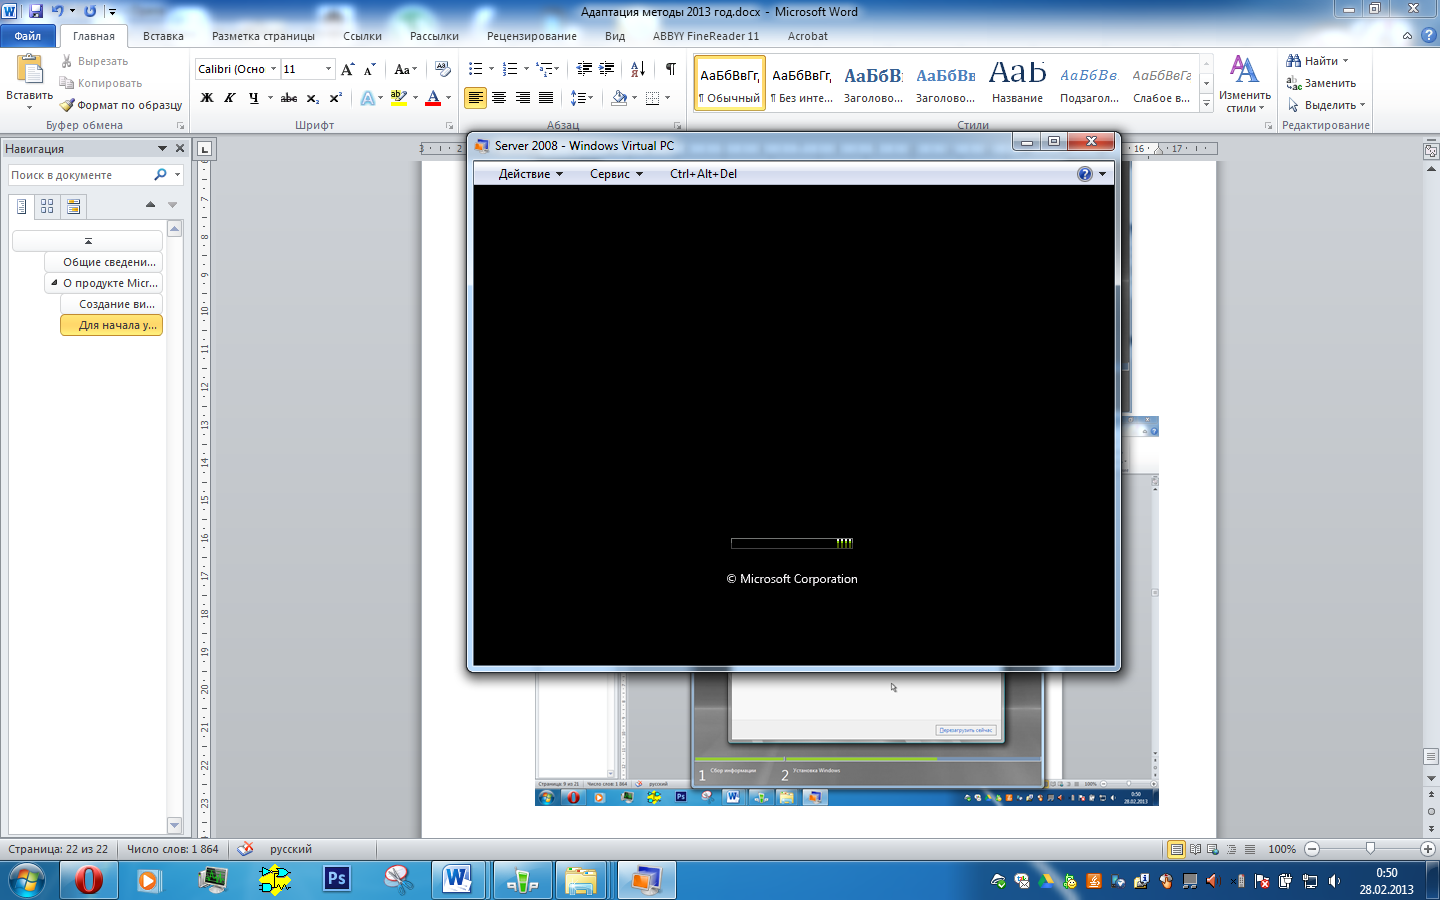Increase paragraph indent
The height and width of the screenshot is (900, 1440).
(x=607, y=69)
